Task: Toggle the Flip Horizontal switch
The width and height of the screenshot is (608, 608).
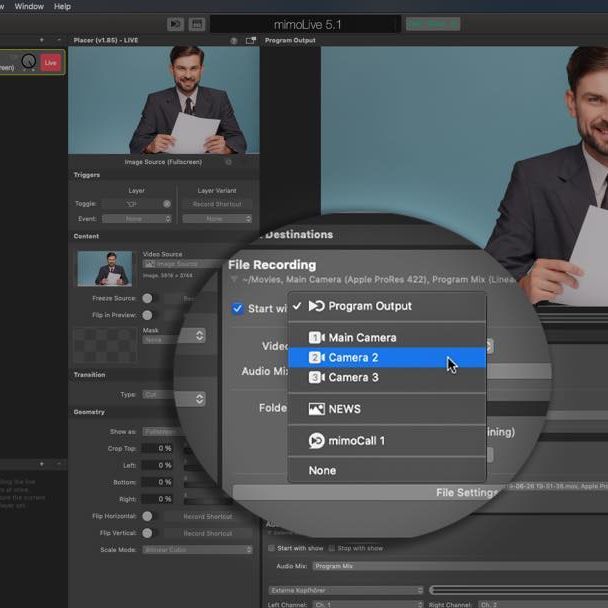Action: click(x=147, y=517)
